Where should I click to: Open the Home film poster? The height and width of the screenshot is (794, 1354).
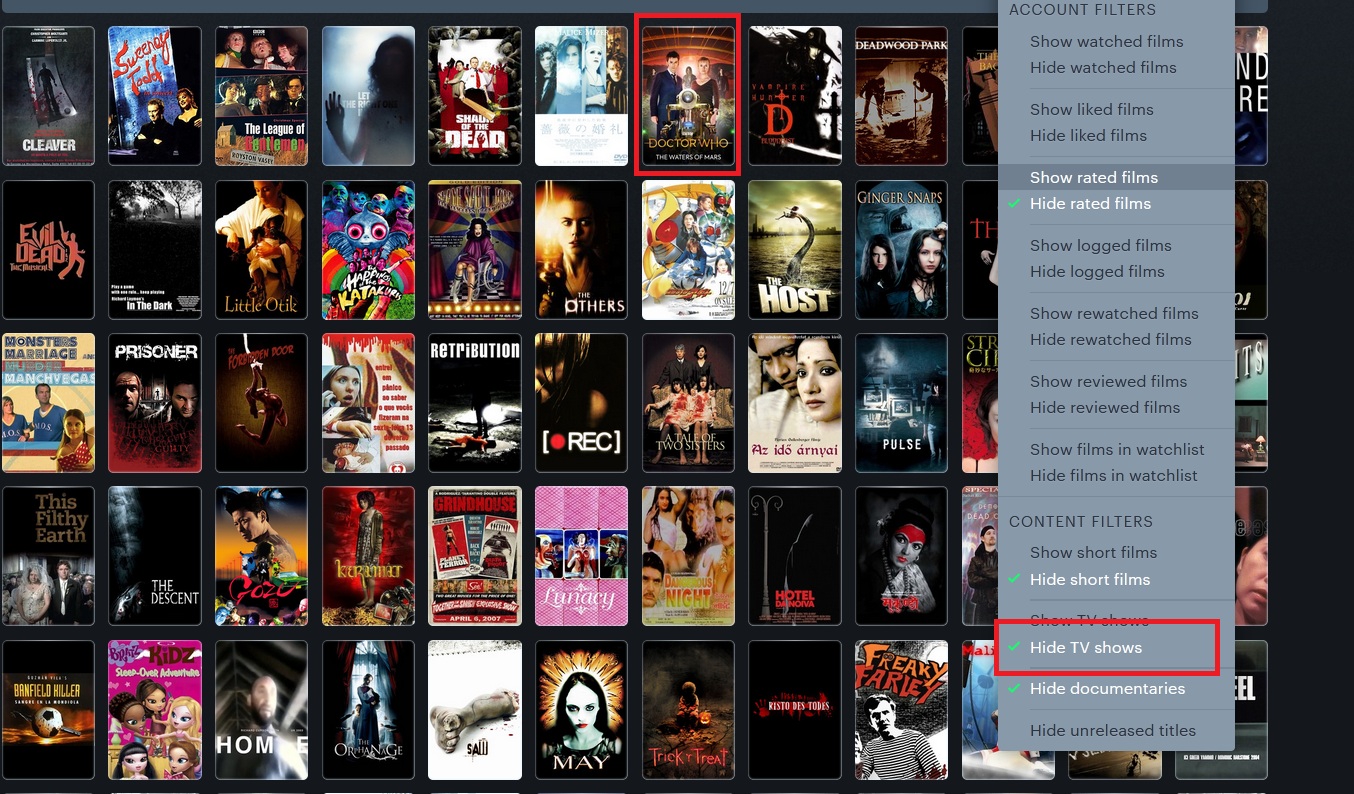coord(261,710)
